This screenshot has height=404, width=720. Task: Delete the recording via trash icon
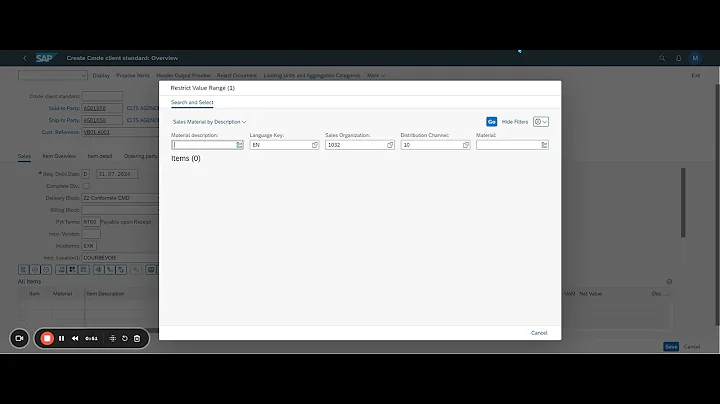tap(137, 338)
